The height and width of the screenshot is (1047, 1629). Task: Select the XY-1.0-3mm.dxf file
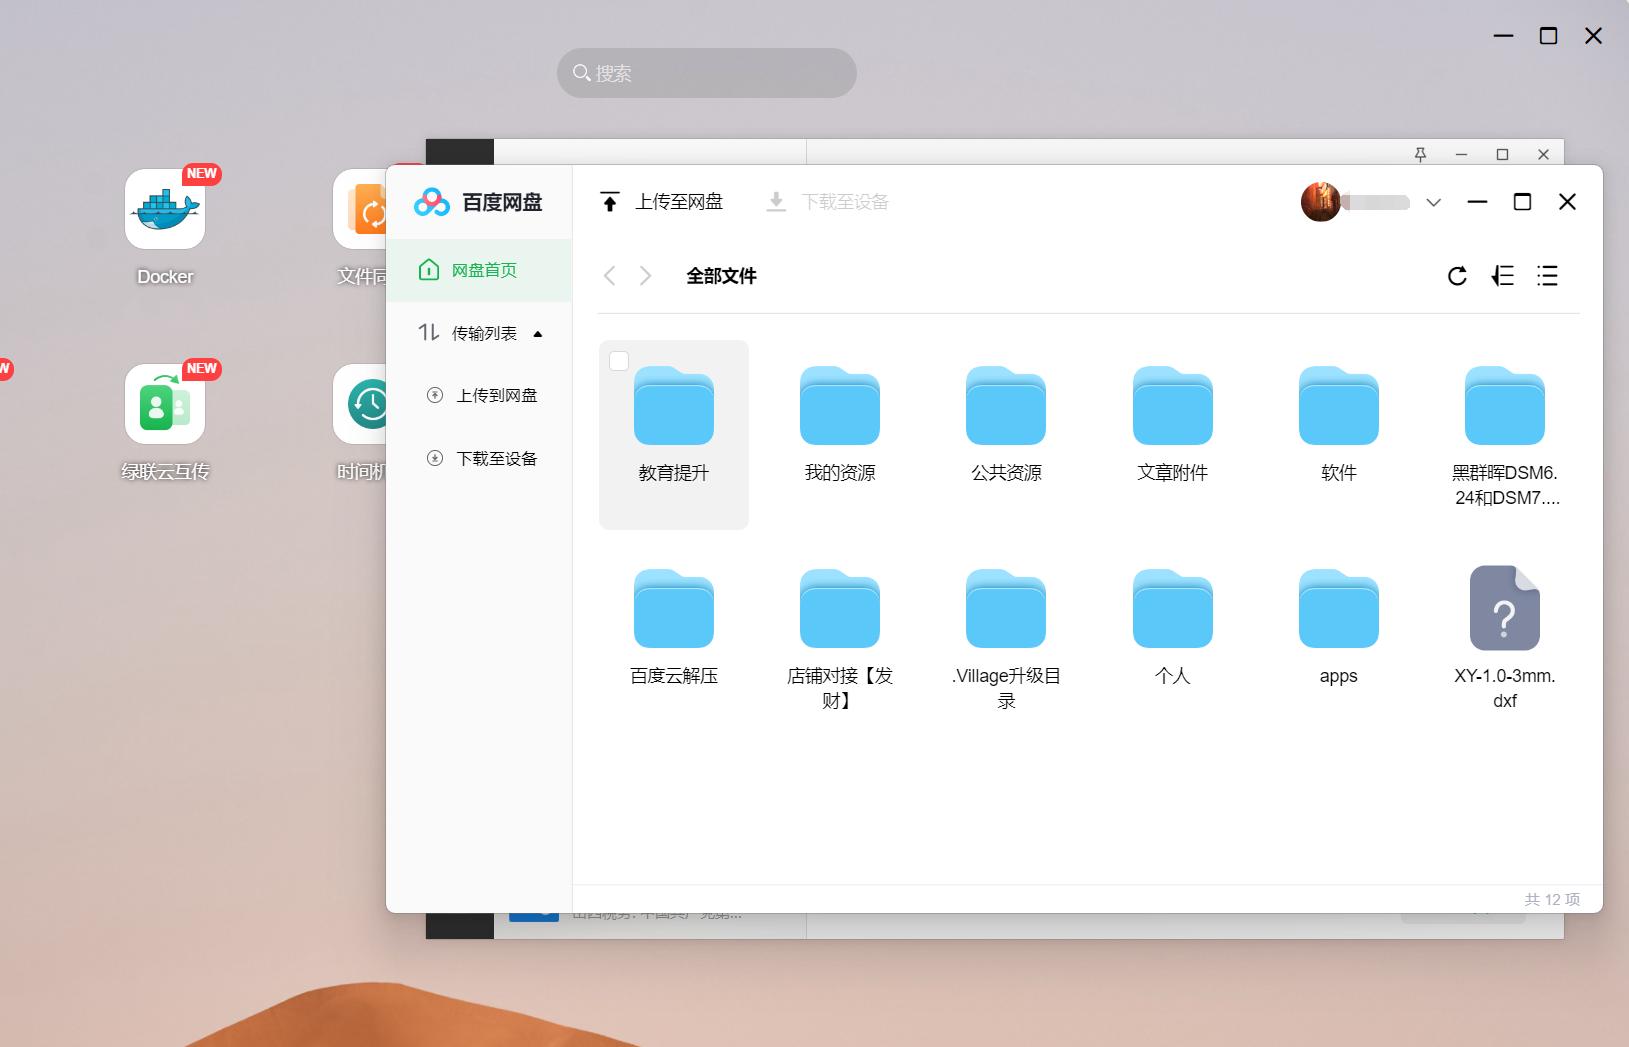pos(1503,630)
